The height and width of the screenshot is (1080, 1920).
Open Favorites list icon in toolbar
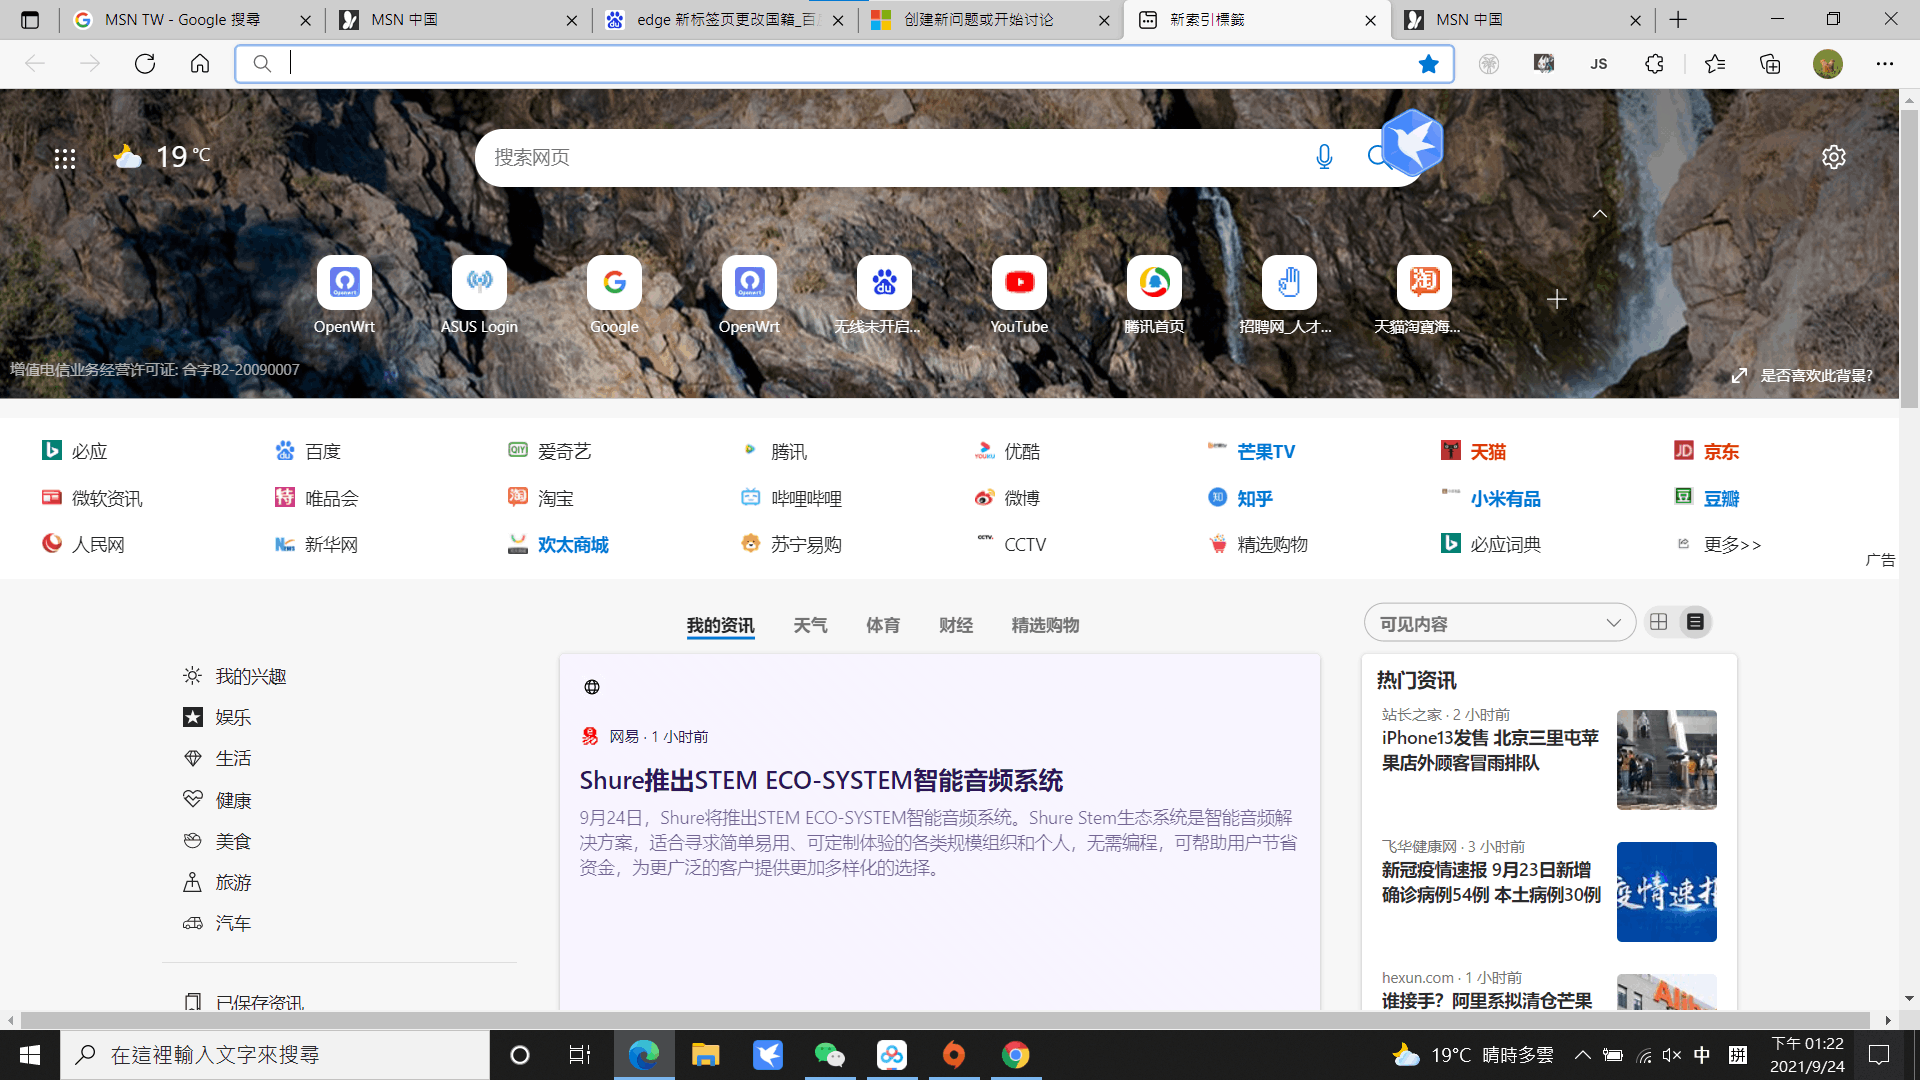pos(1715,64)
